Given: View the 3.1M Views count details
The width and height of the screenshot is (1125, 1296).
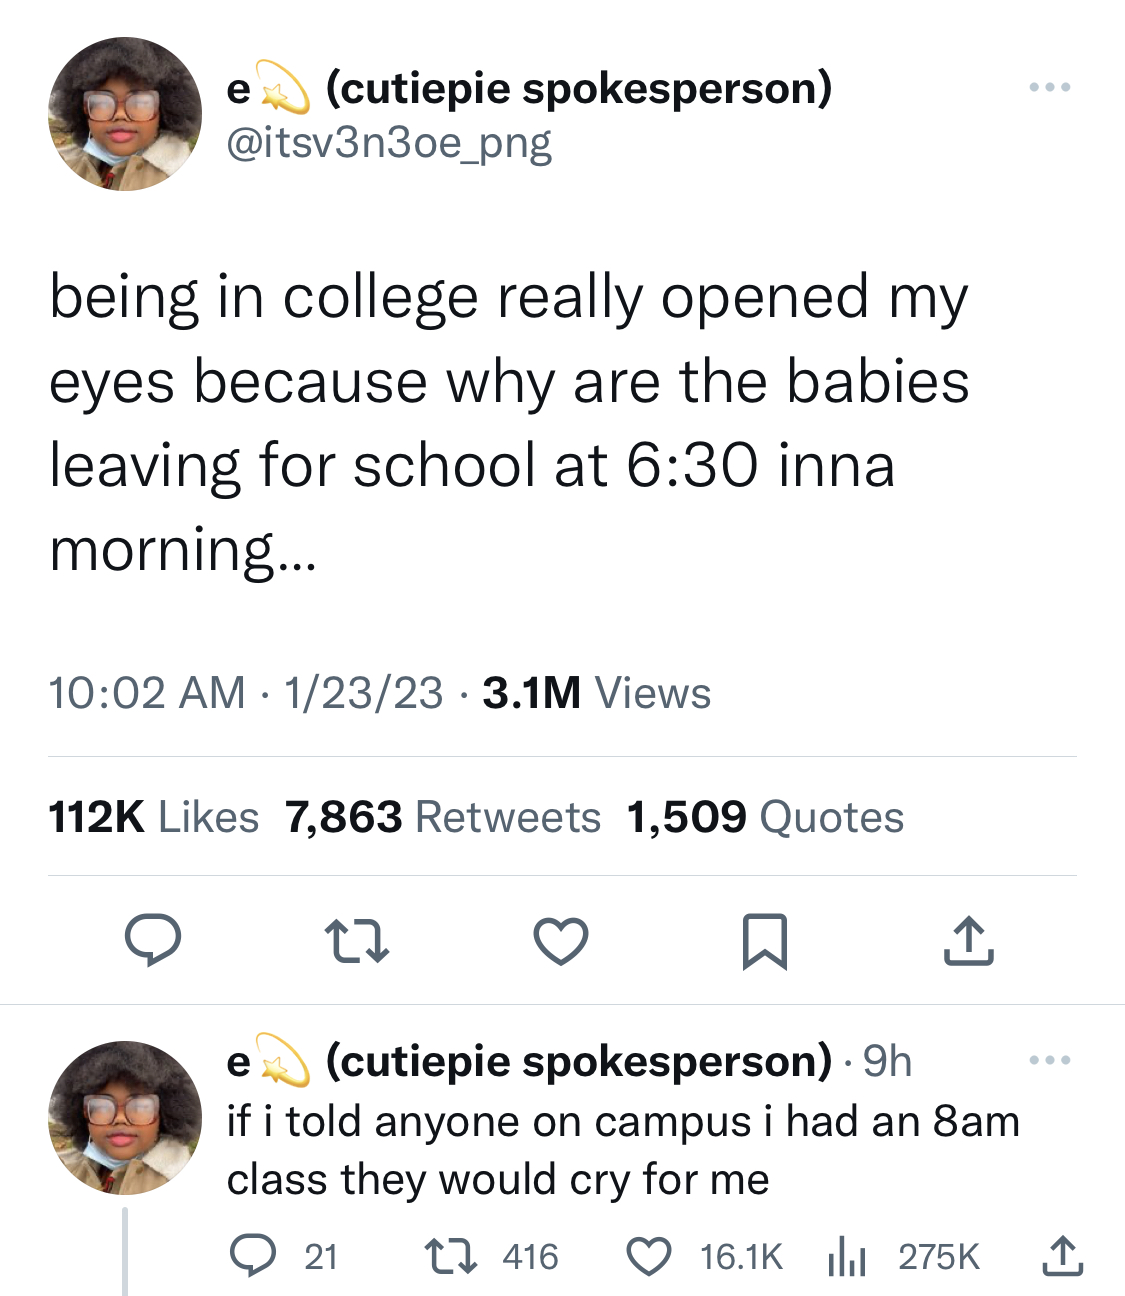Looking at the screenshot, I should [597, 693].
